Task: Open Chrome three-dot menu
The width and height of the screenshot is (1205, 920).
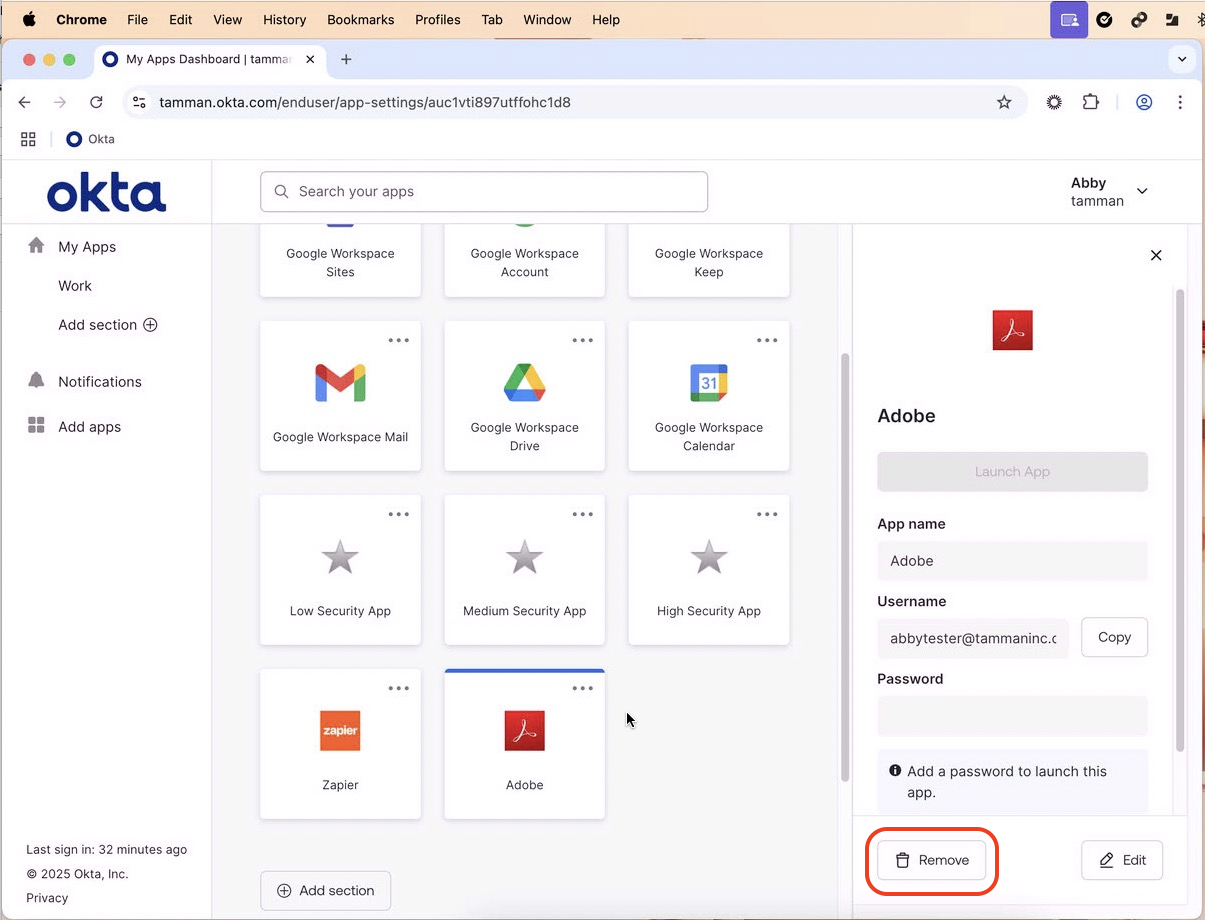Action: (1180, 102)
